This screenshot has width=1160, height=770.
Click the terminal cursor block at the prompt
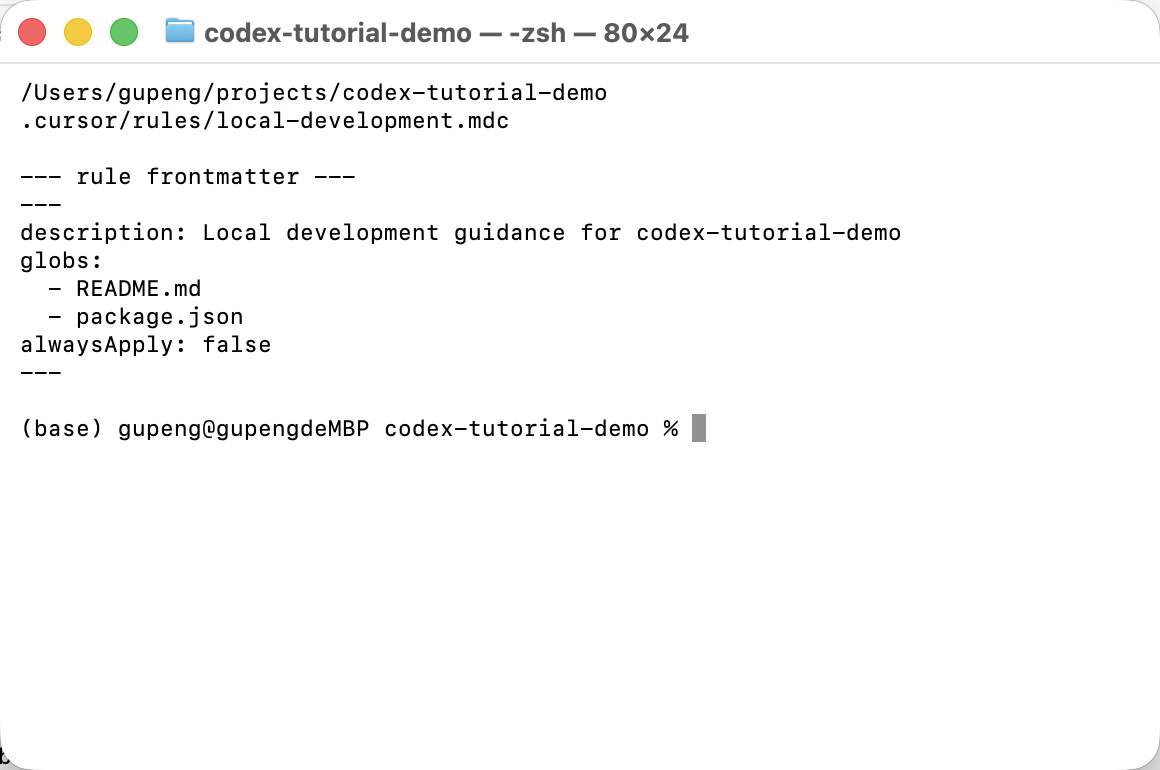(698, 428)
